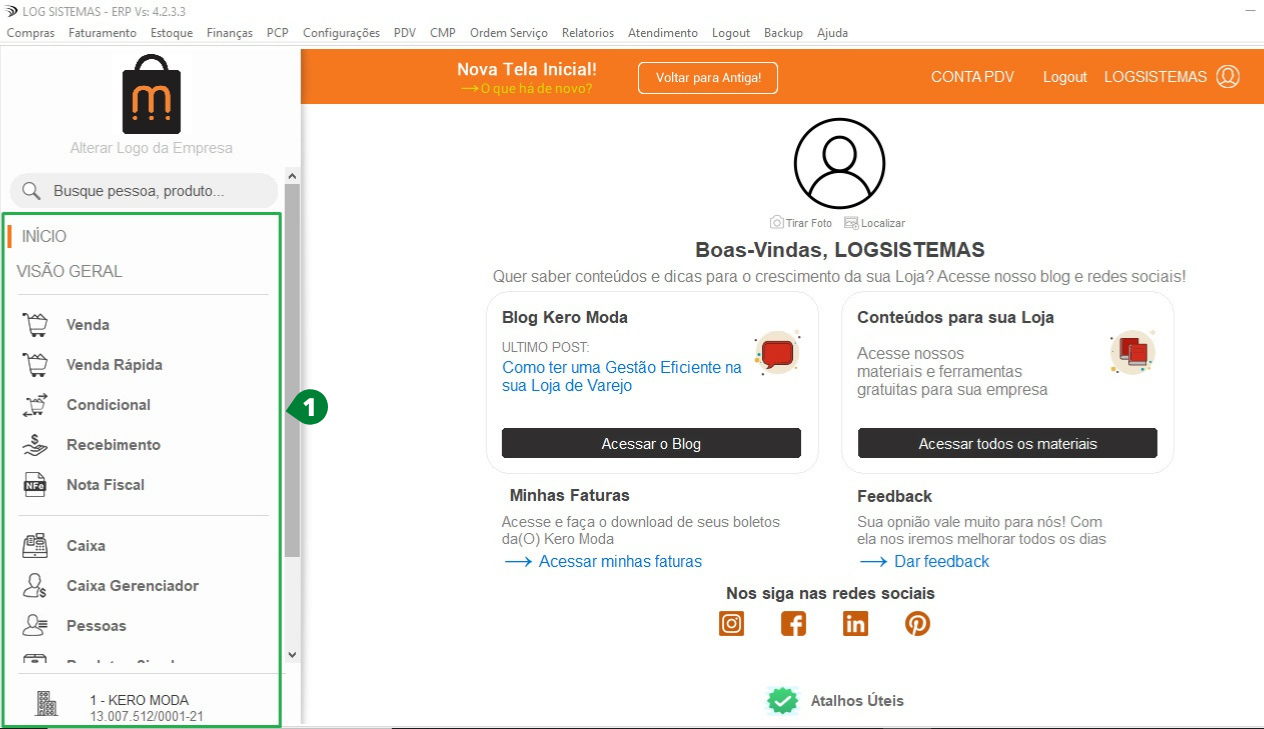Click the sidebar scrollbar thumb
1264x729 pixels.
click(292, 370)
